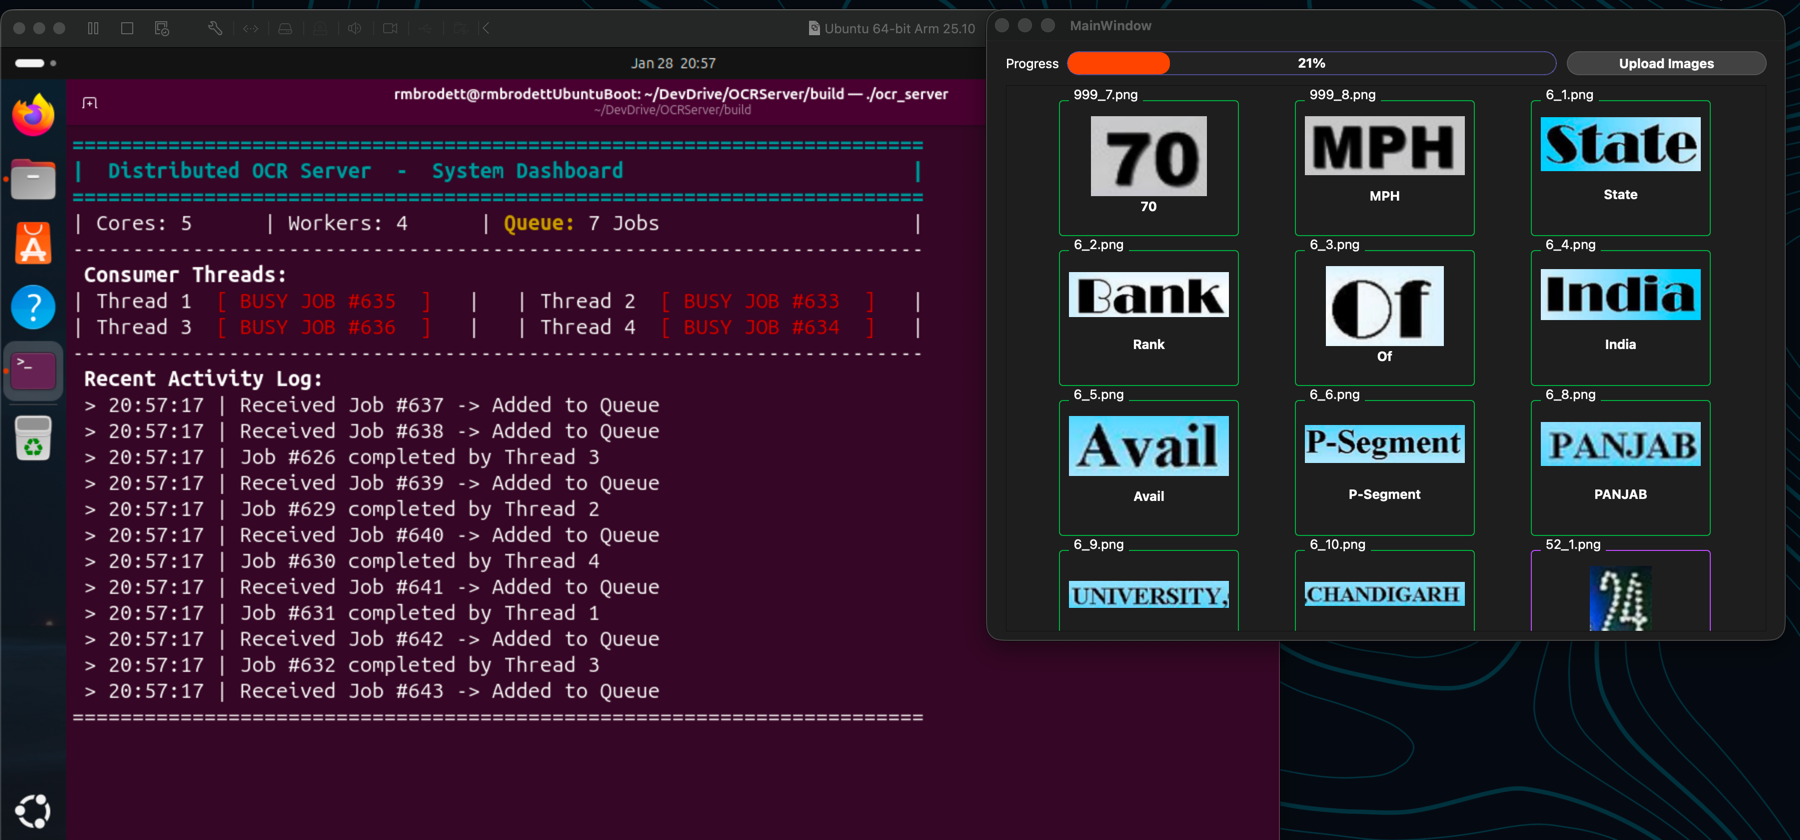Open the clock showing Jan 28 20:57
Viewport: 1800px width, 840px height.
click(673, 63)
